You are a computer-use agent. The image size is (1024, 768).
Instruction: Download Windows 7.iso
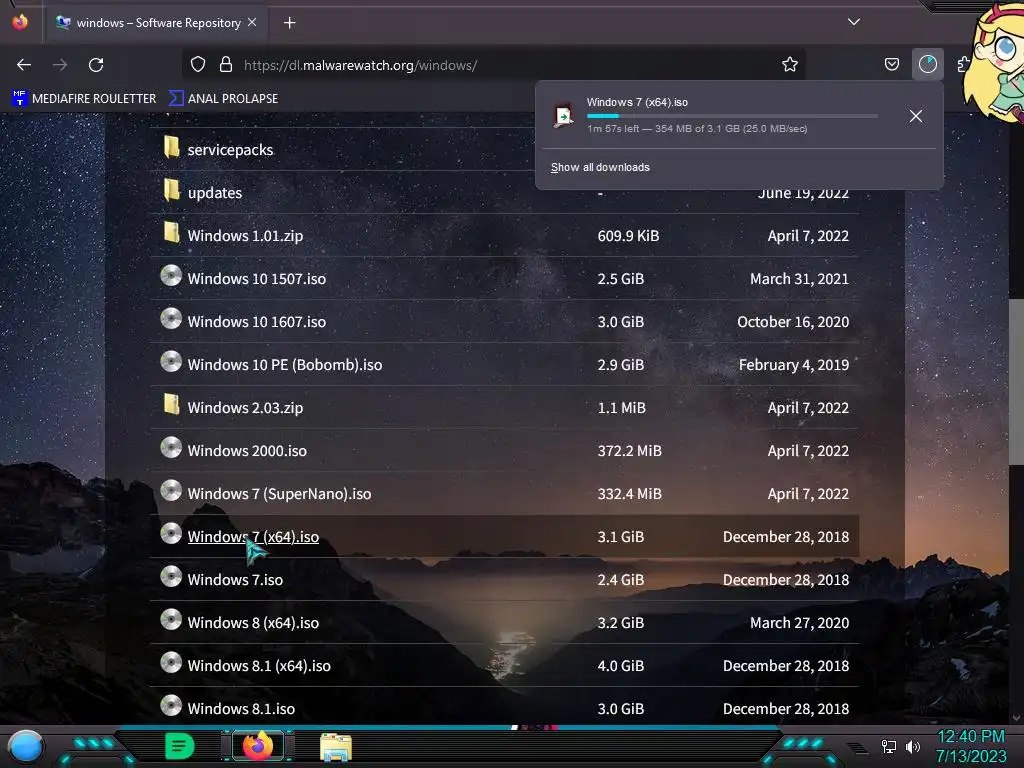coord(235,580)
